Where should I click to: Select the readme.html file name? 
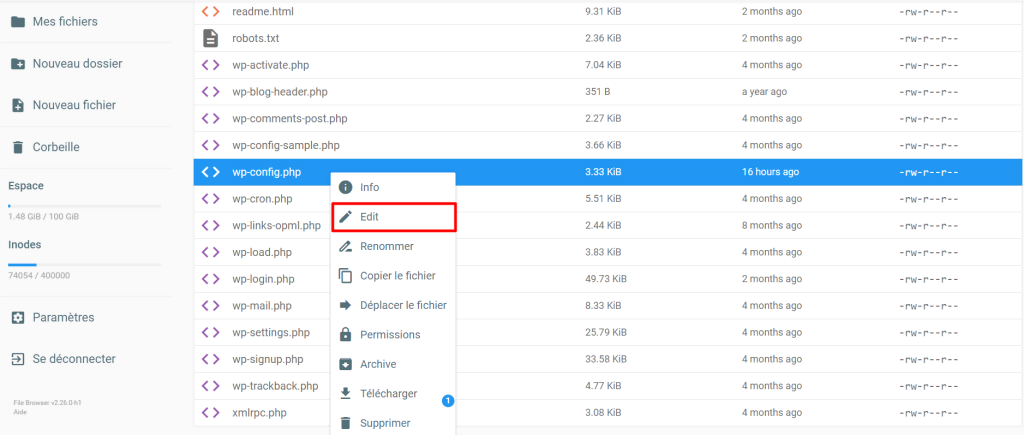263,11
